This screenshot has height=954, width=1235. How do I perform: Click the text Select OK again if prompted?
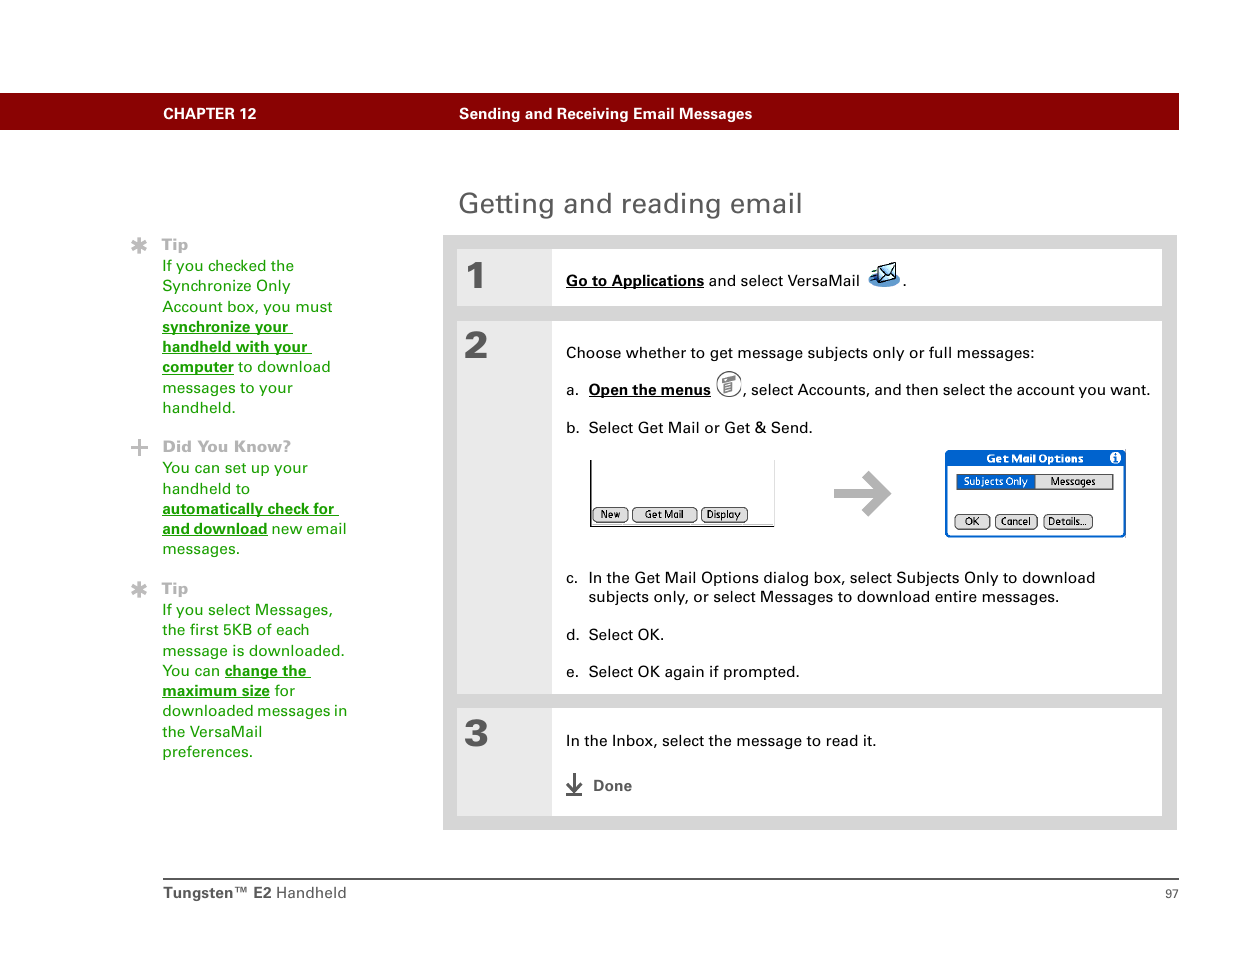pos(694,672)
